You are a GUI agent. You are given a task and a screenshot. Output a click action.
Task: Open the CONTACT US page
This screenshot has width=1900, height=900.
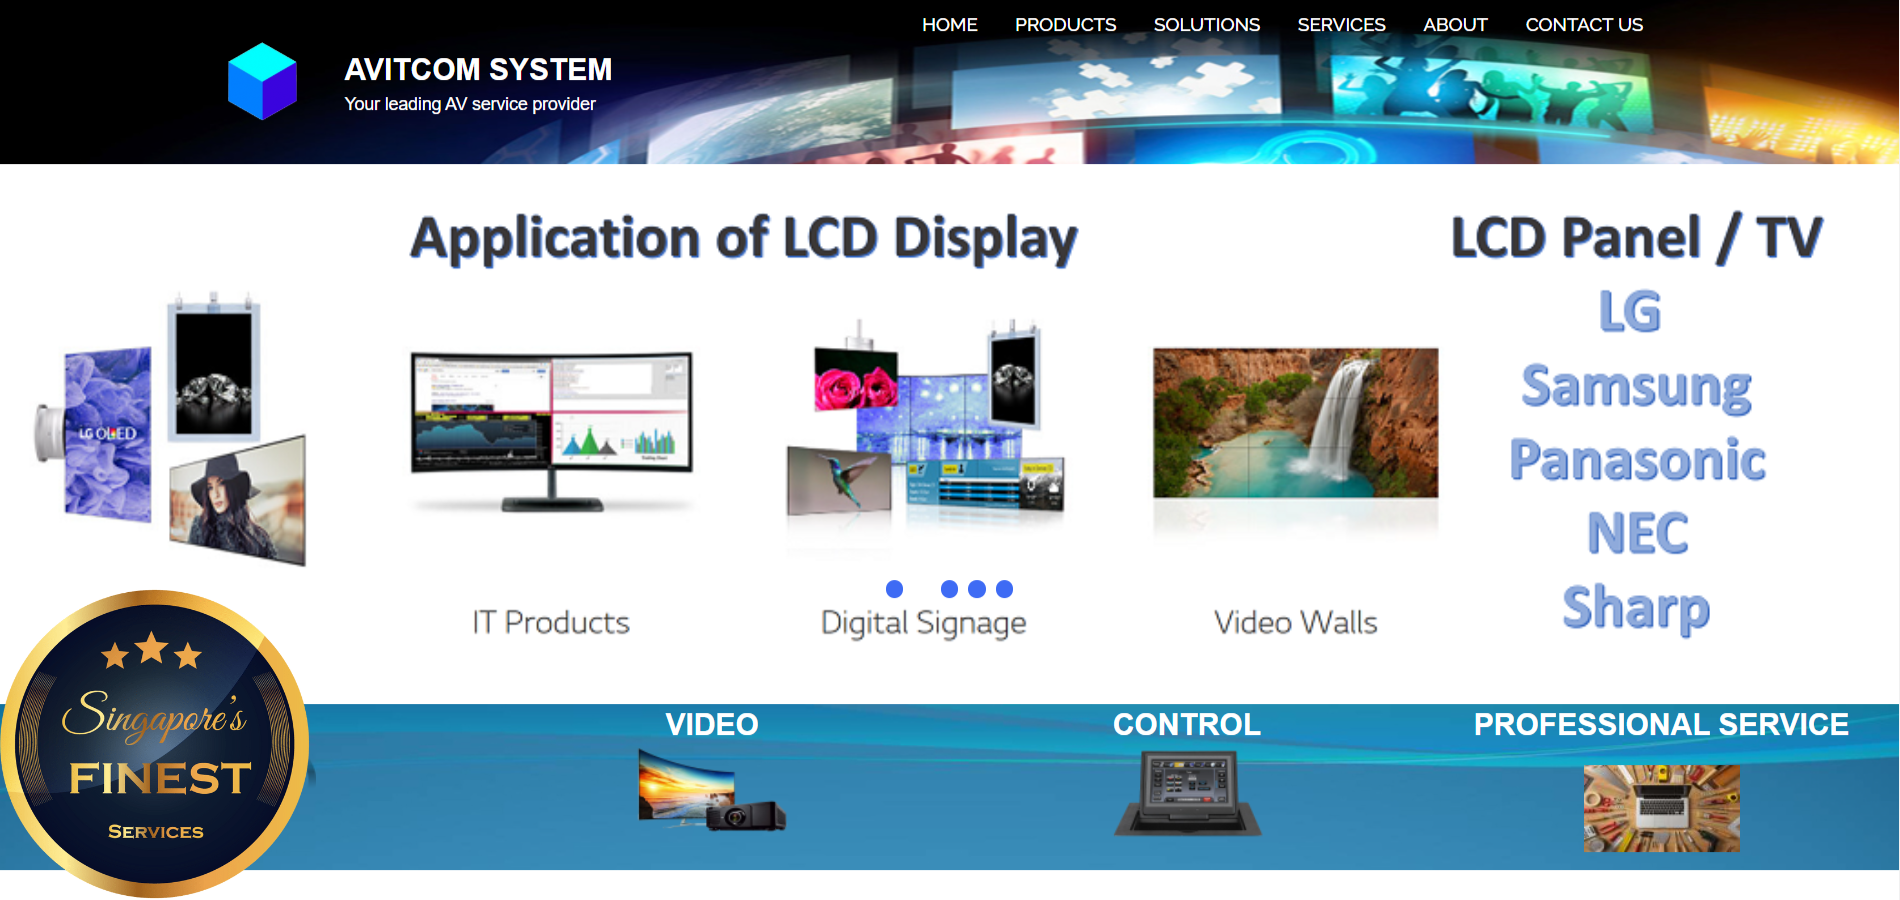tap(1584, 25)
